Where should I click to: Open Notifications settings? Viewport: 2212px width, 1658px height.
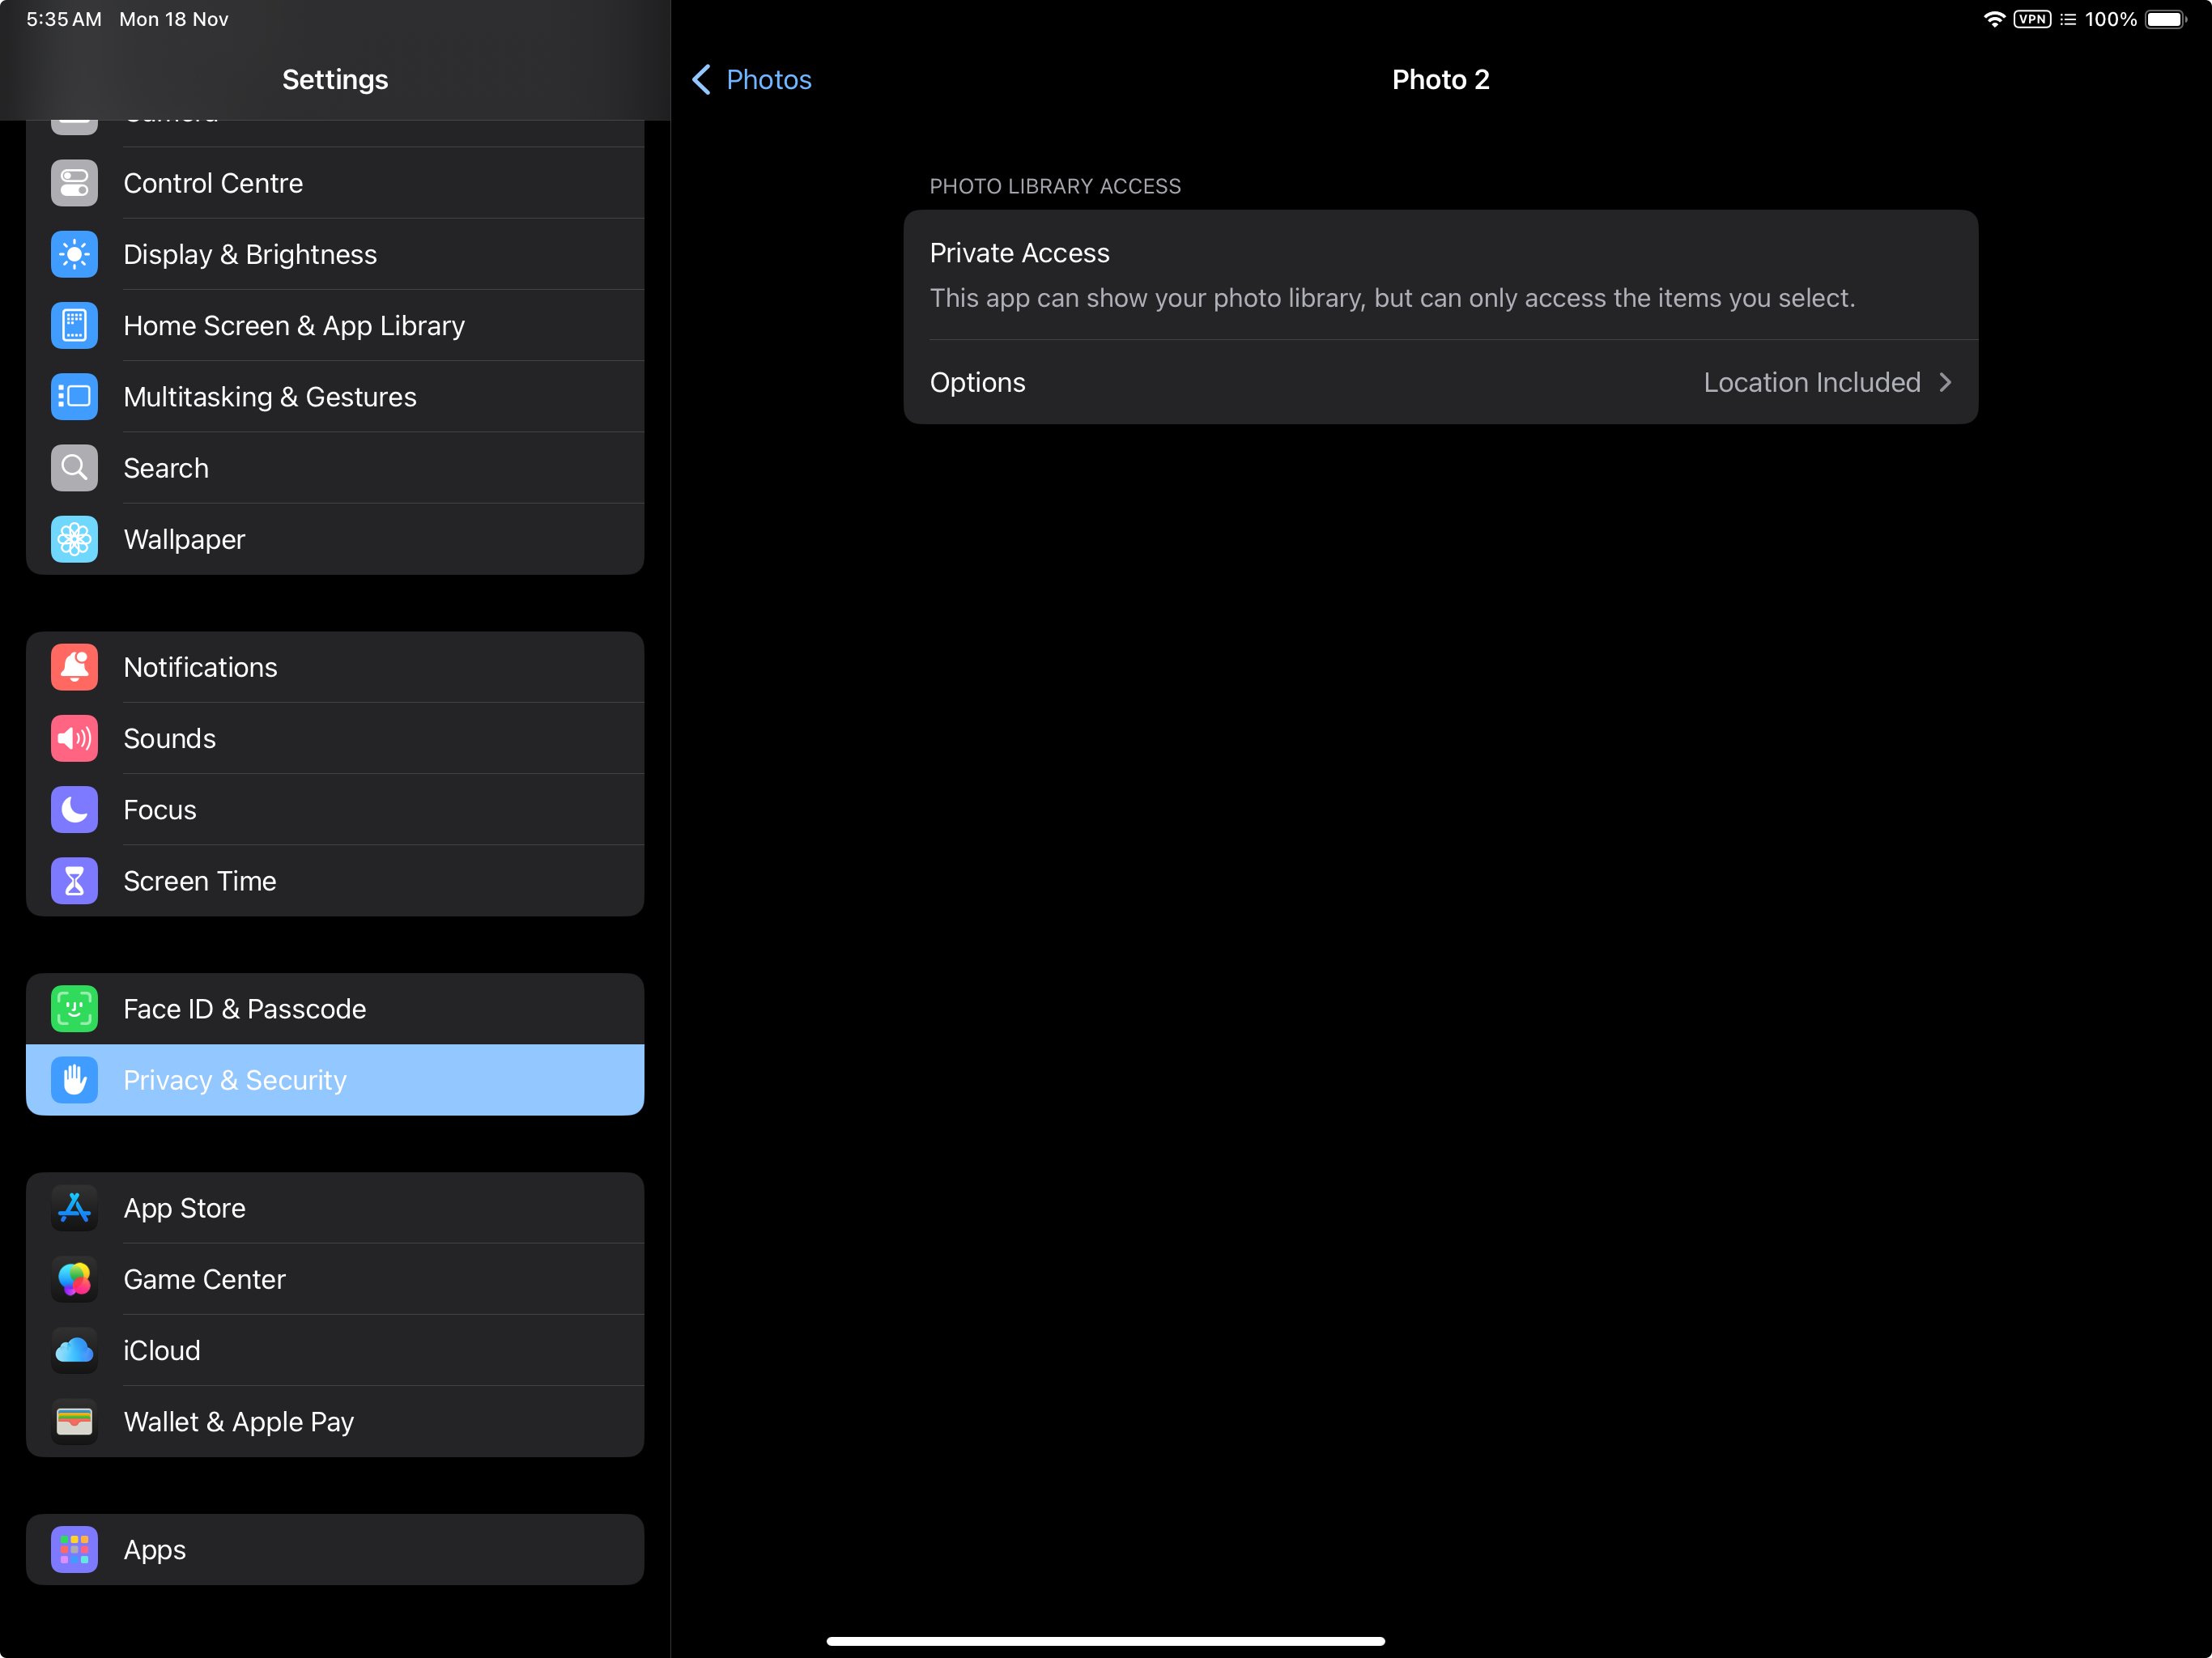coord(335,667)
